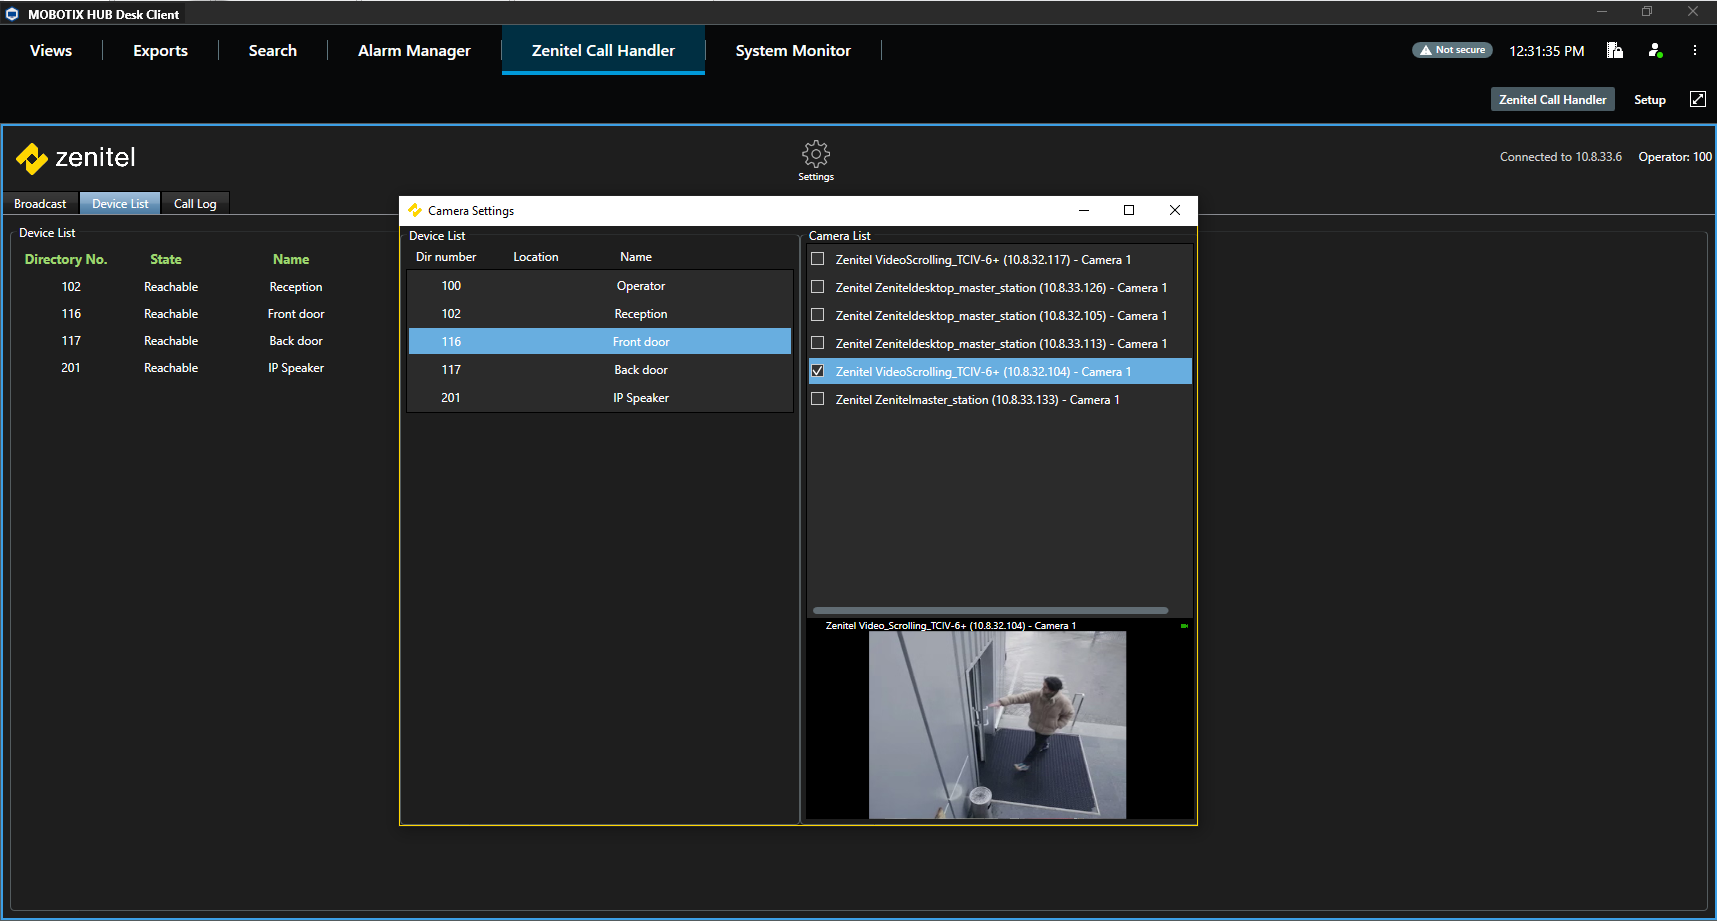Open the three-dot more options menu
The height and width of the screenshot is (921, 1717).
tap(1694, 50)
